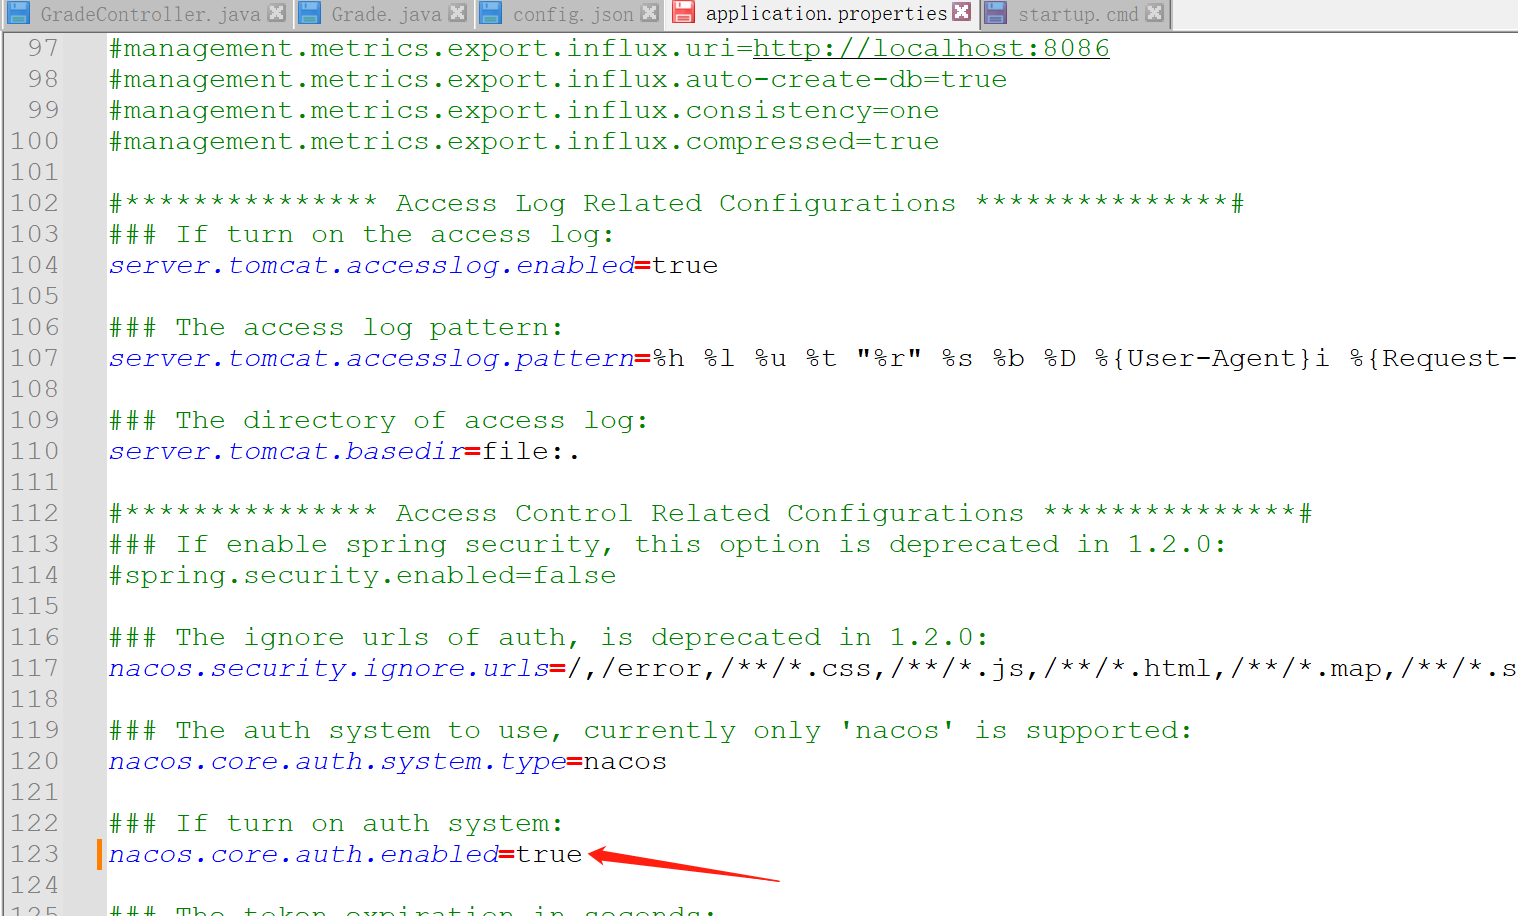
Task: Click the nacos value of auth.system.type
Action: pyautogui.click(x=625, y=761)
